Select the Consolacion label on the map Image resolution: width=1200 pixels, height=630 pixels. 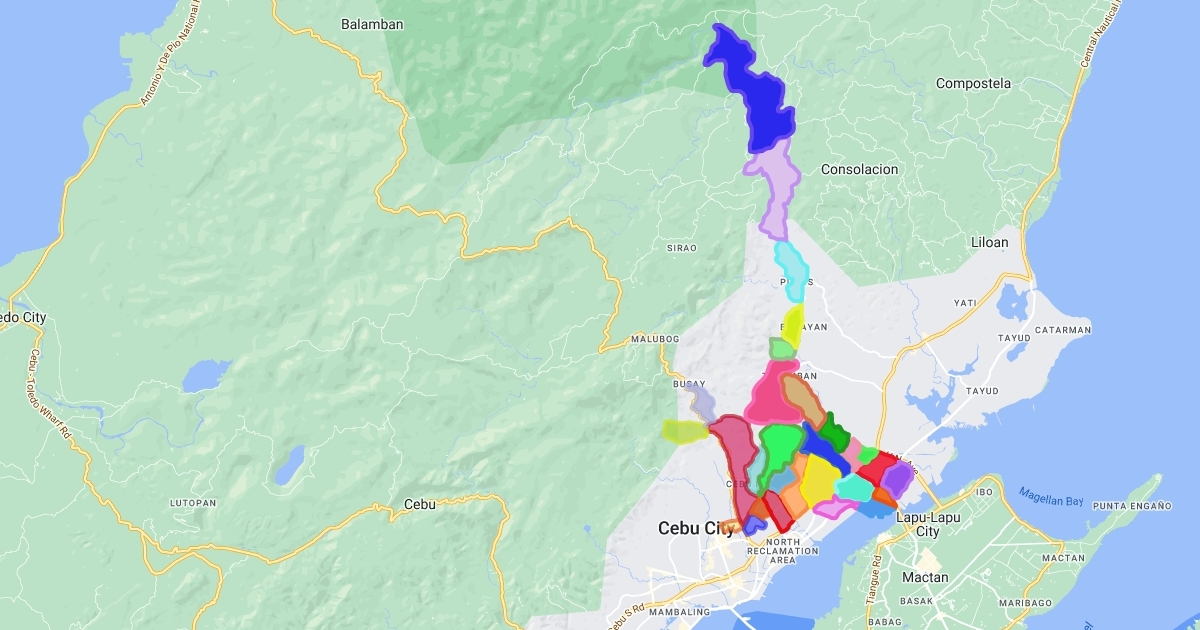859,170
